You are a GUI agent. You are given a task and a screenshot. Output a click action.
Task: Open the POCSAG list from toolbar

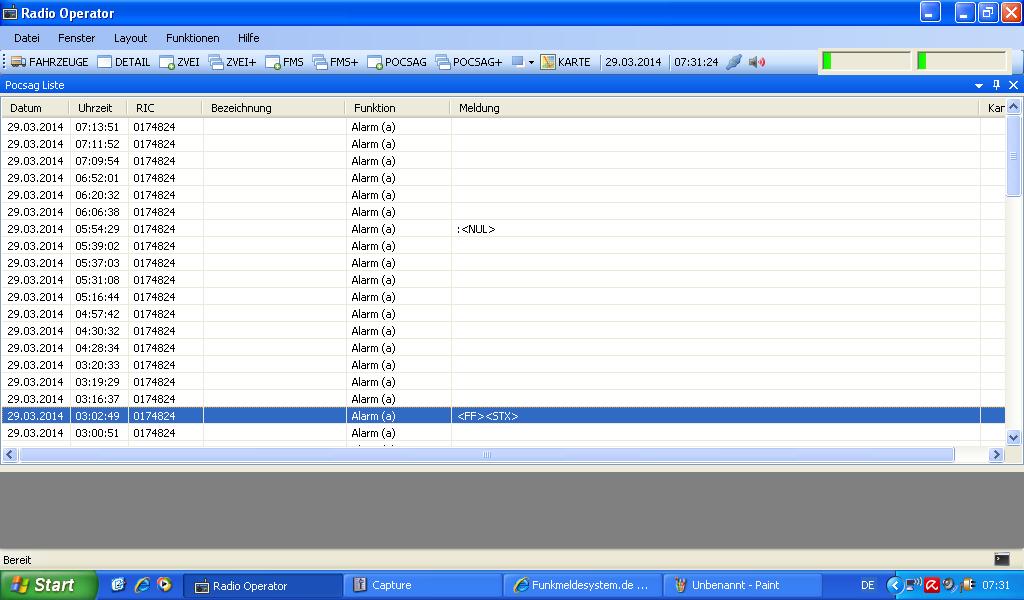[x=397, y=62]
